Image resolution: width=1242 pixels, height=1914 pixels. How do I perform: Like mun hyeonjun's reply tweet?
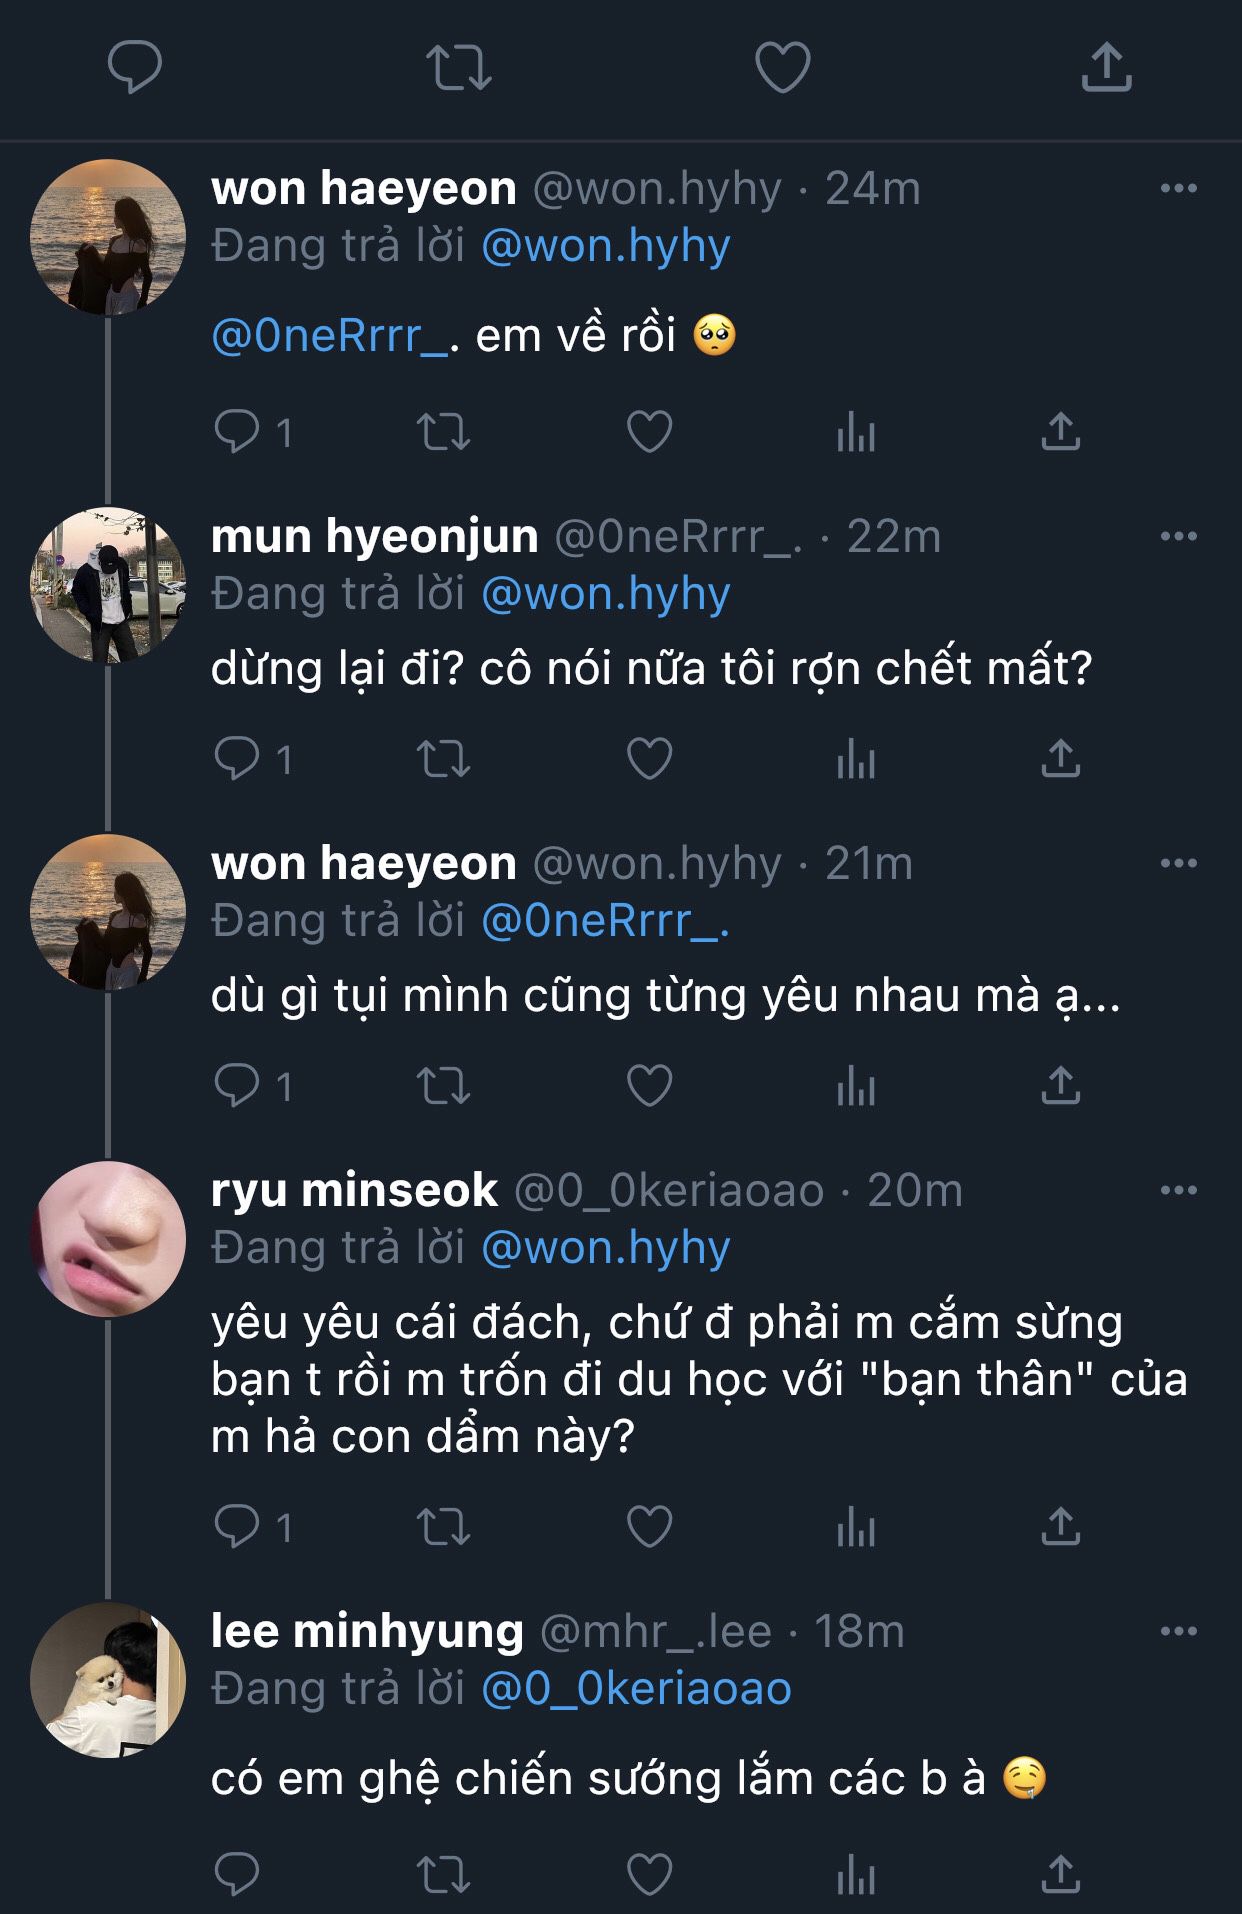coord(649,759)
